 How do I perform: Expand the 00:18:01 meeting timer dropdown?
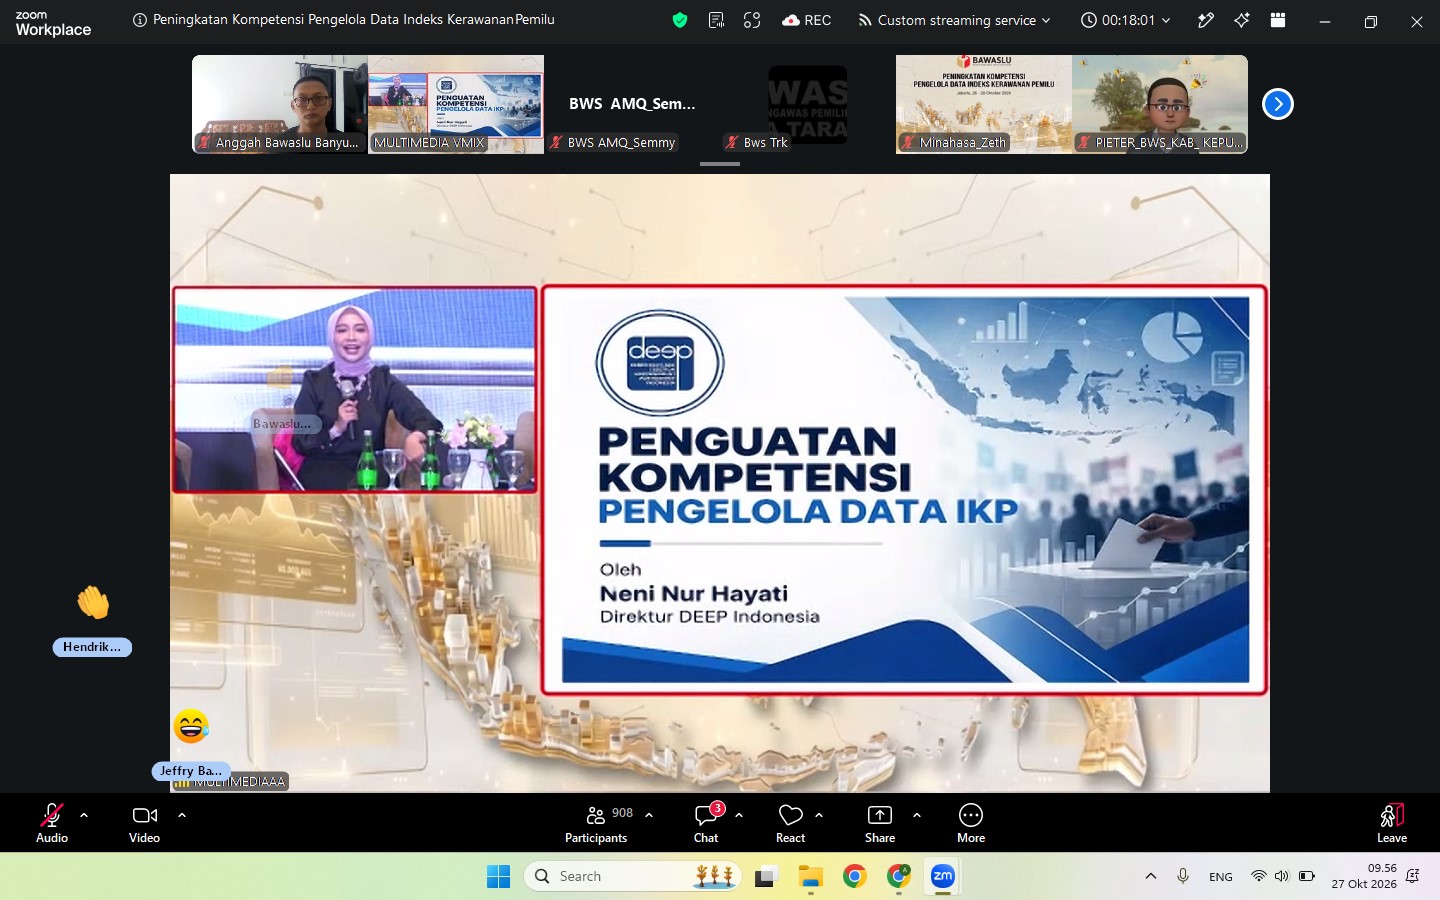1126,20
